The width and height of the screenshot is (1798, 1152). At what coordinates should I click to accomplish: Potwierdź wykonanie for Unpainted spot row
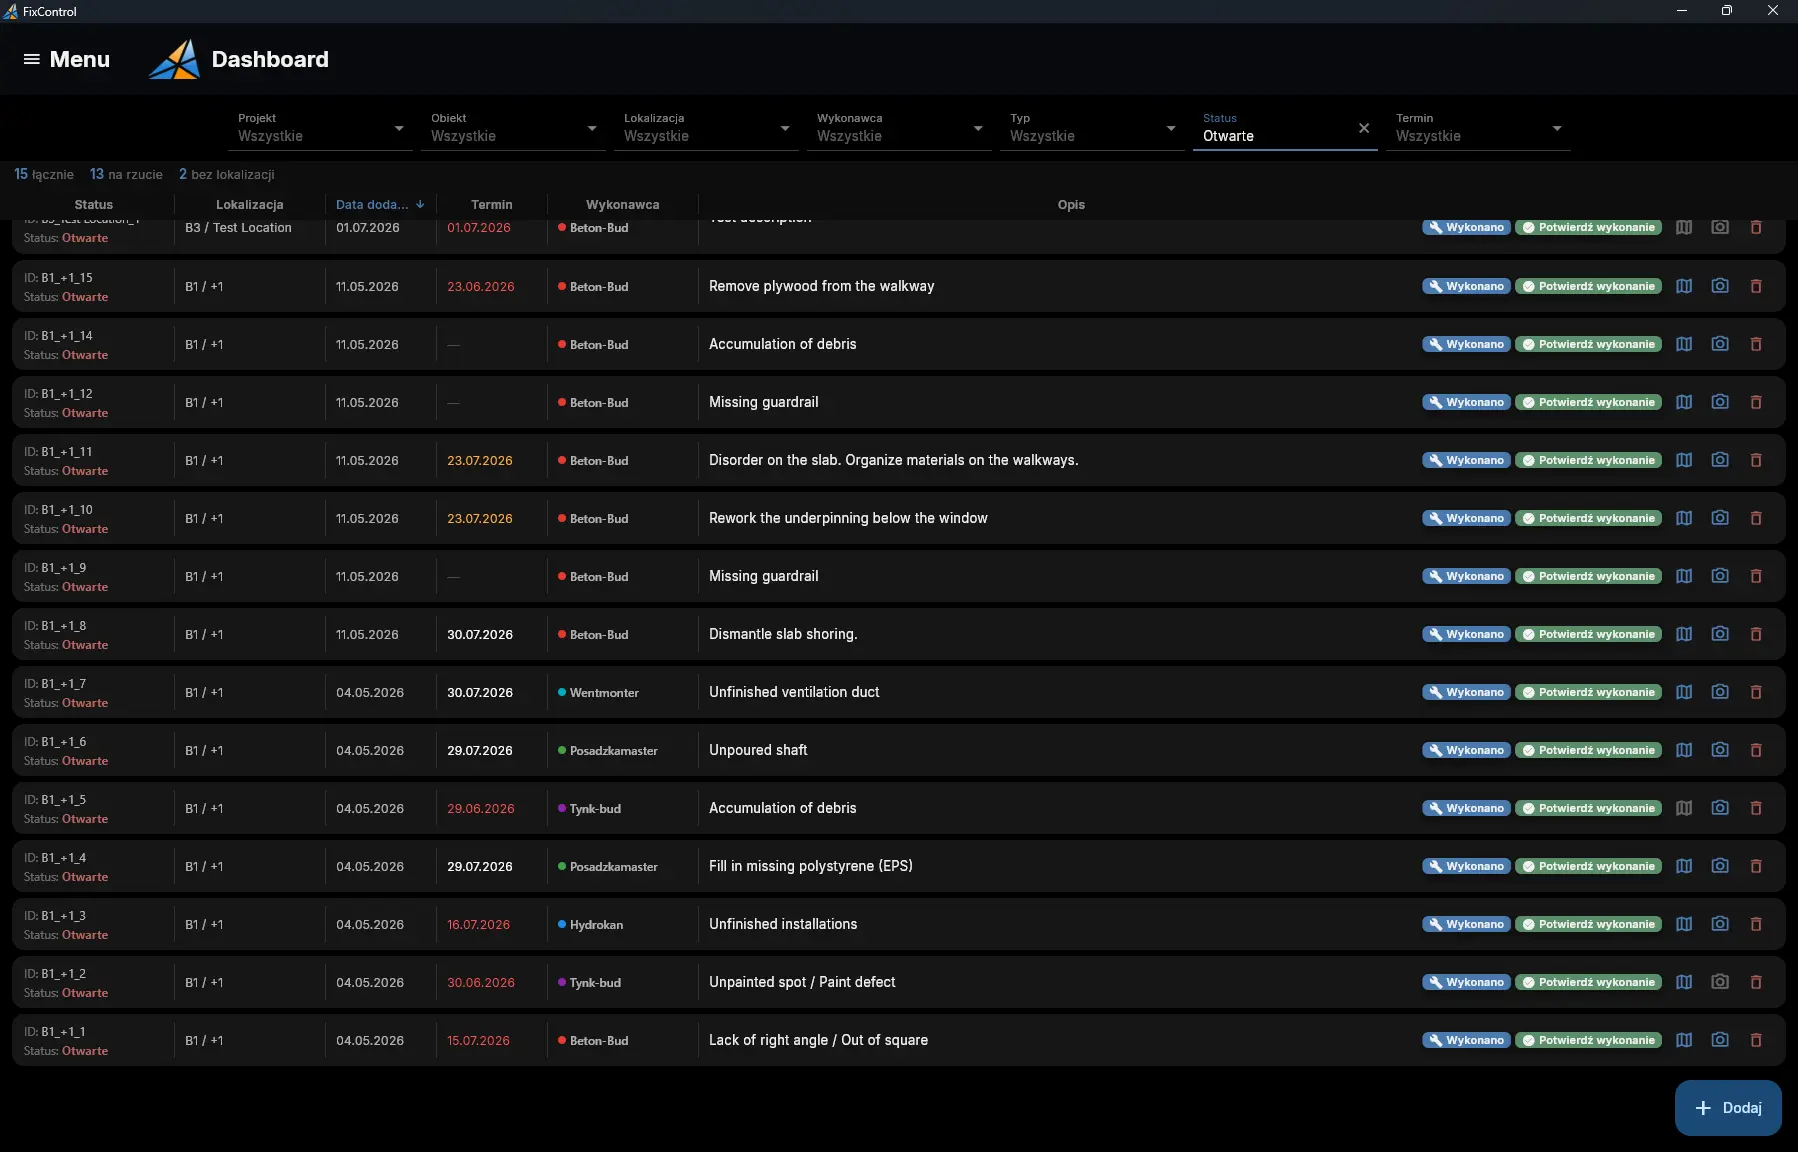[1588, 982]
